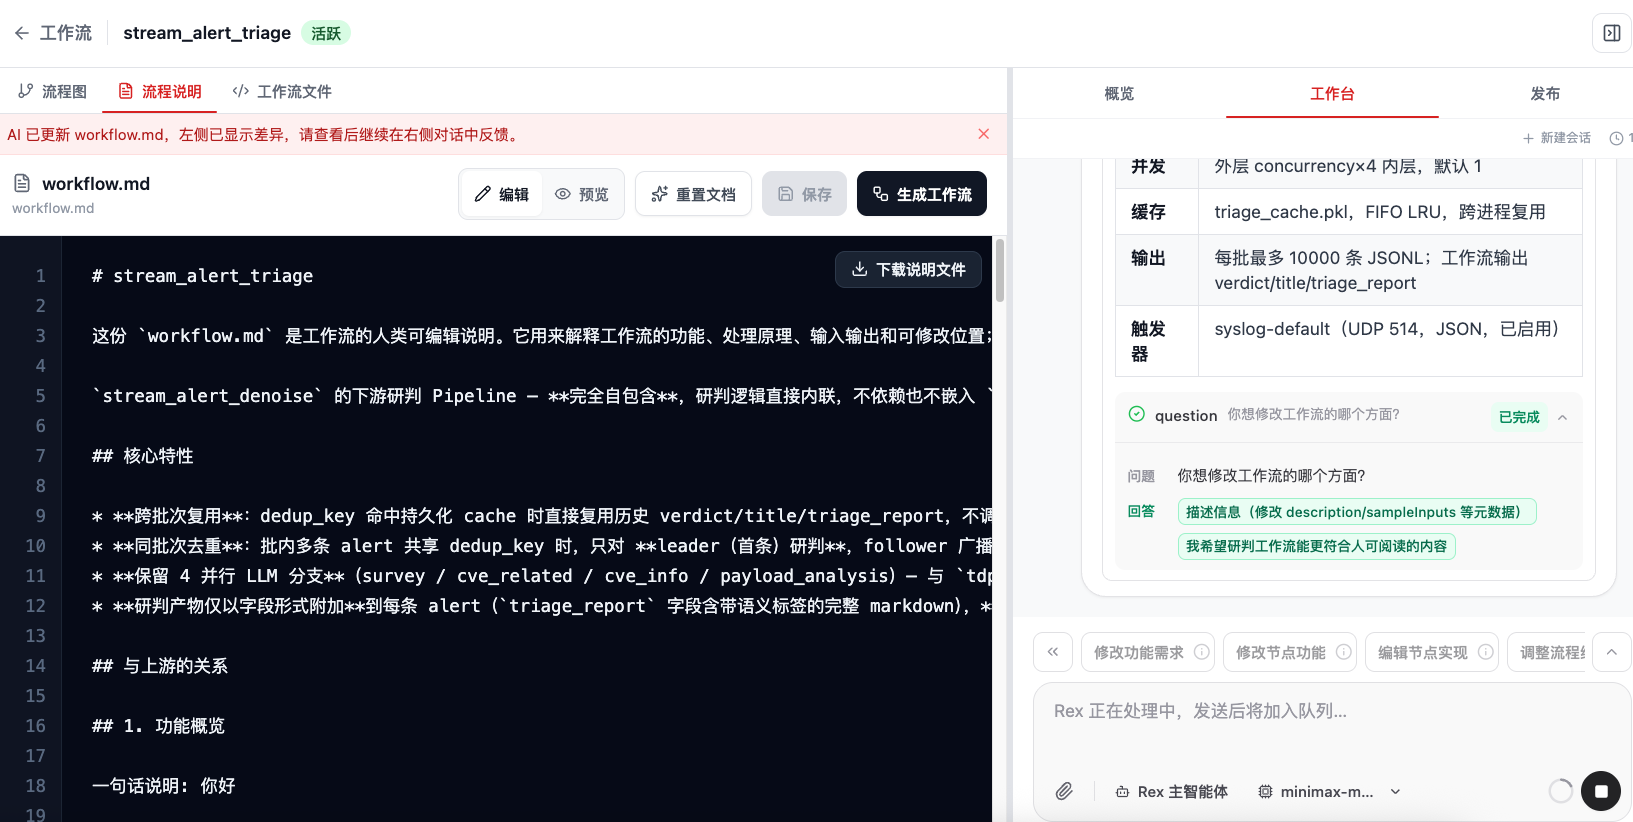Viewport: 1633px width, 822px height.
Task: Click the 重置文档 button
Action: 694,194
